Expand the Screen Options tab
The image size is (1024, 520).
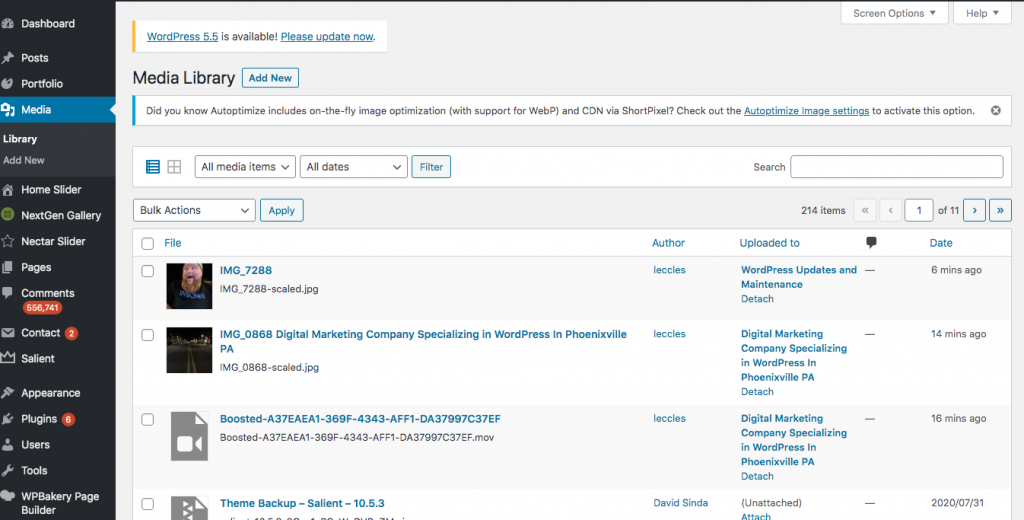[894, 13]
